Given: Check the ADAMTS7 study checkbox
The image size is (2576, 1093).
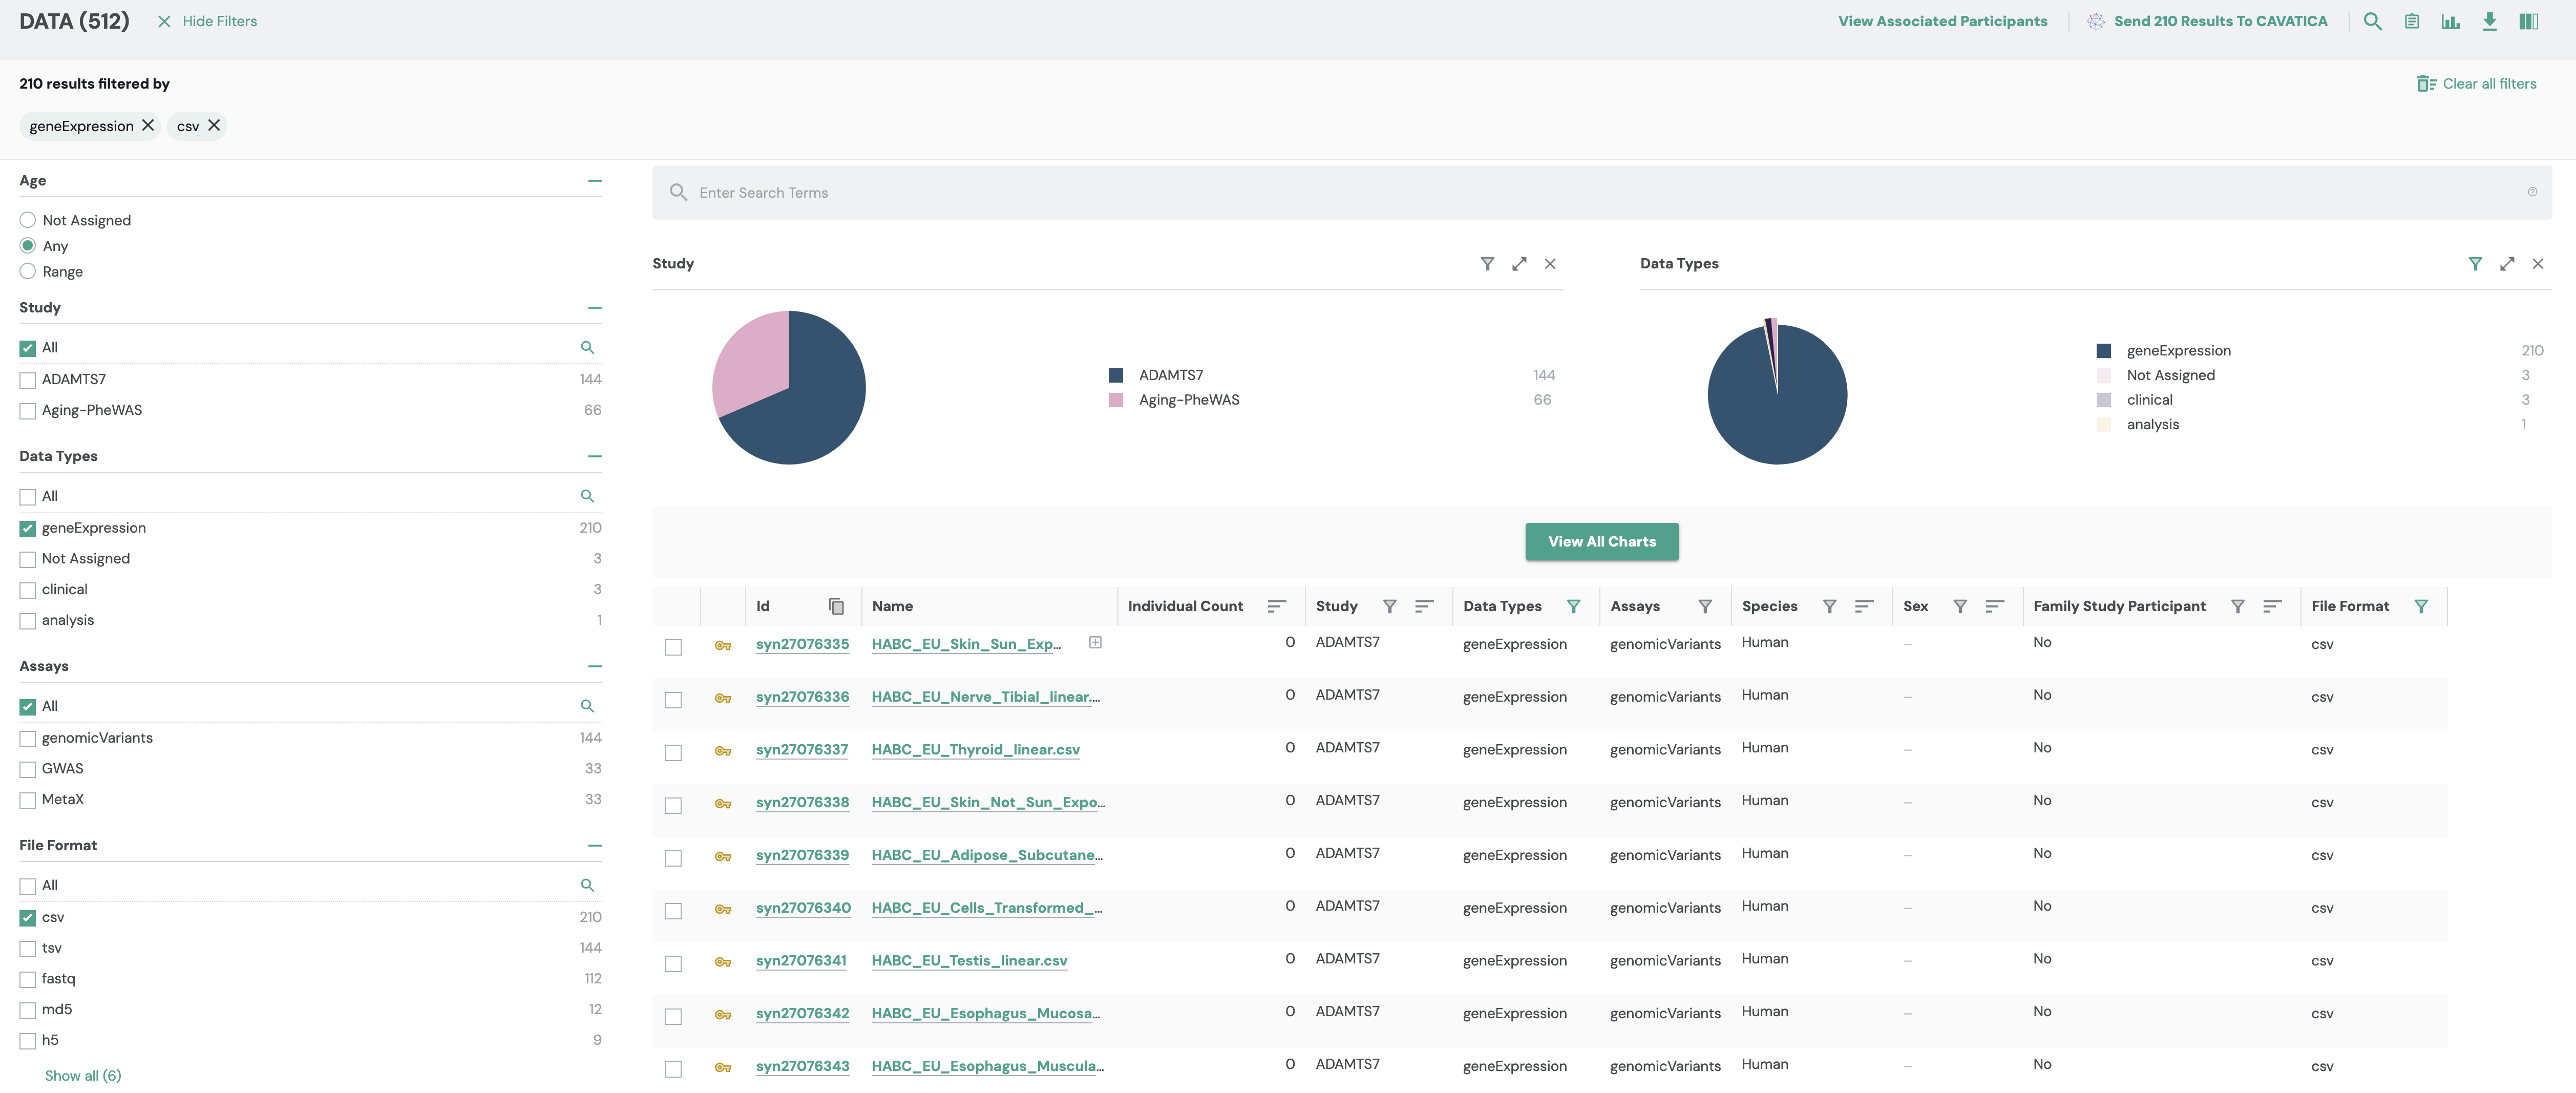Looking at the screenshot, I should click(28, 380).
